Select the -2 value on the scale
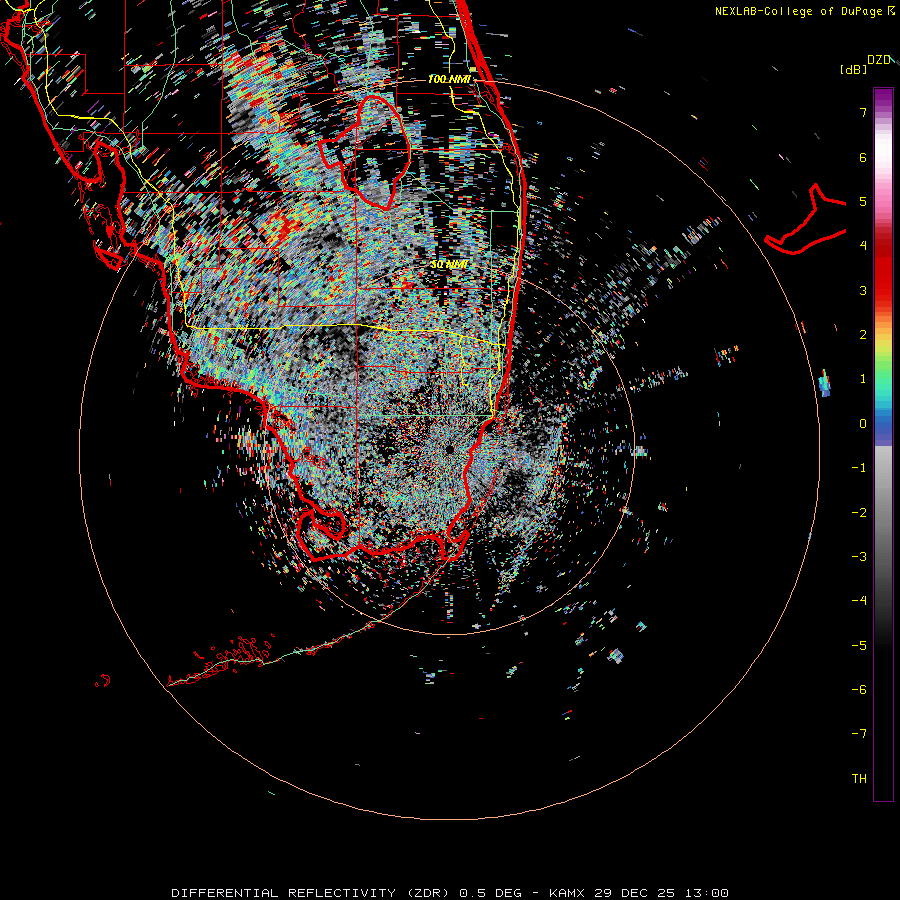This screenshot has width=900, height=900. (859, 513)
